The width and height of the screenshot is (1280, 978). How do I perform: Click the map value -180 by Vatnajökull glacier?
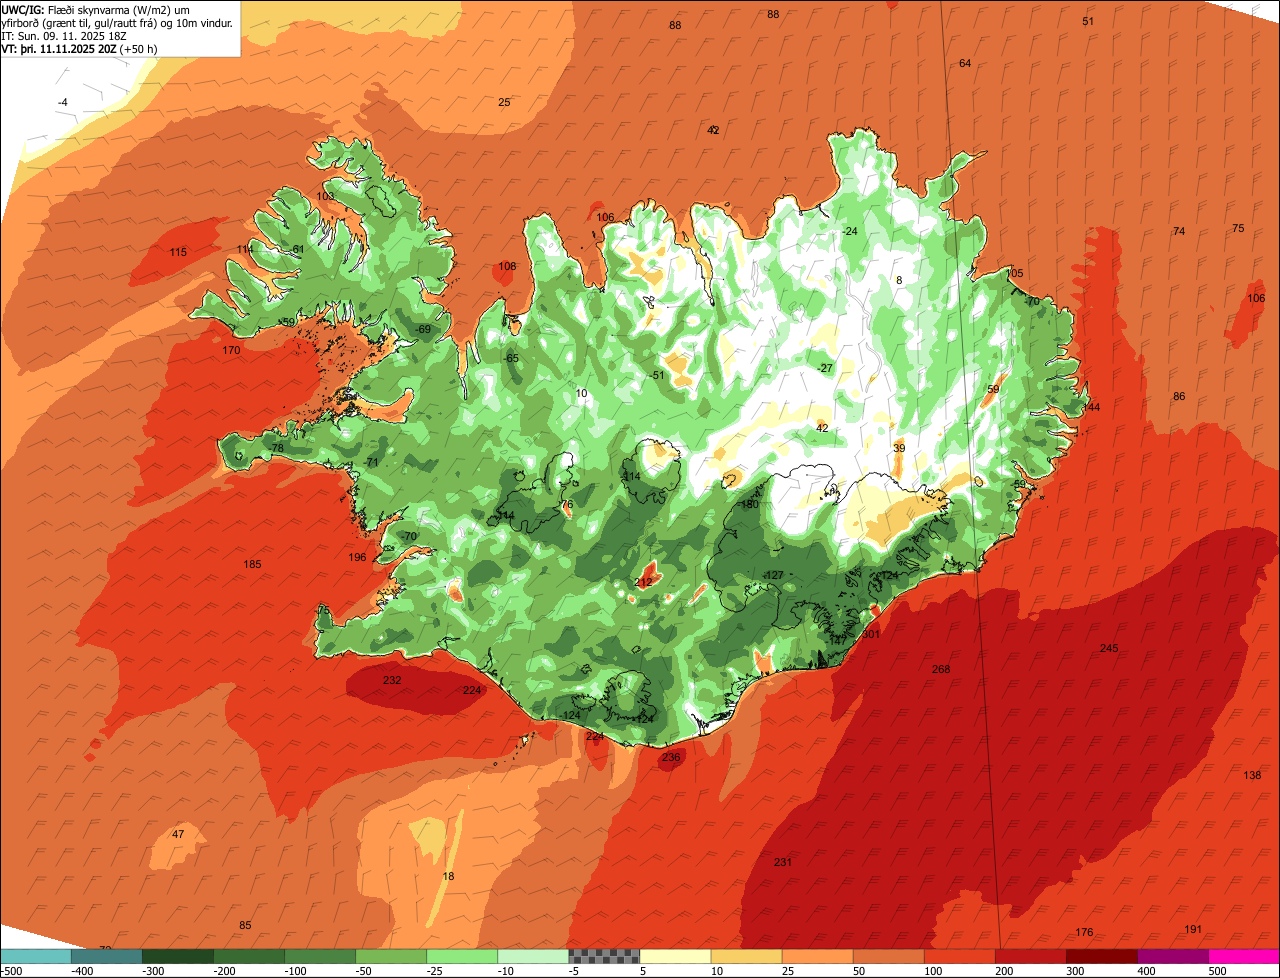tap(748, 504)
